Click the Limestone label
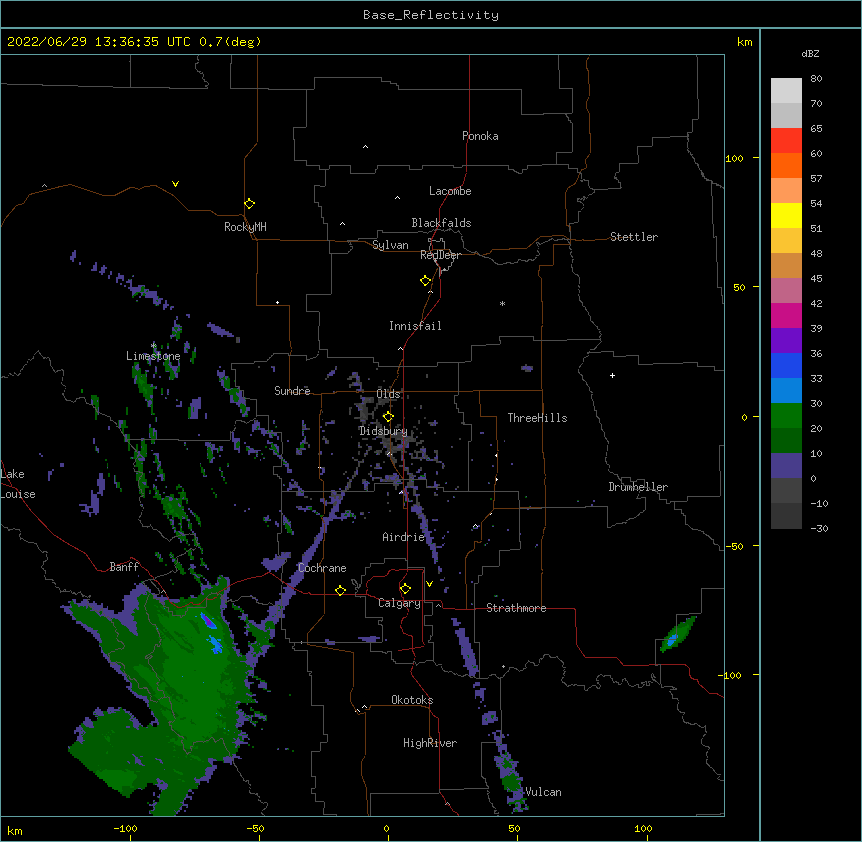Screen dimensions: 862x842 pyautogui.click(x=153, y=356)
